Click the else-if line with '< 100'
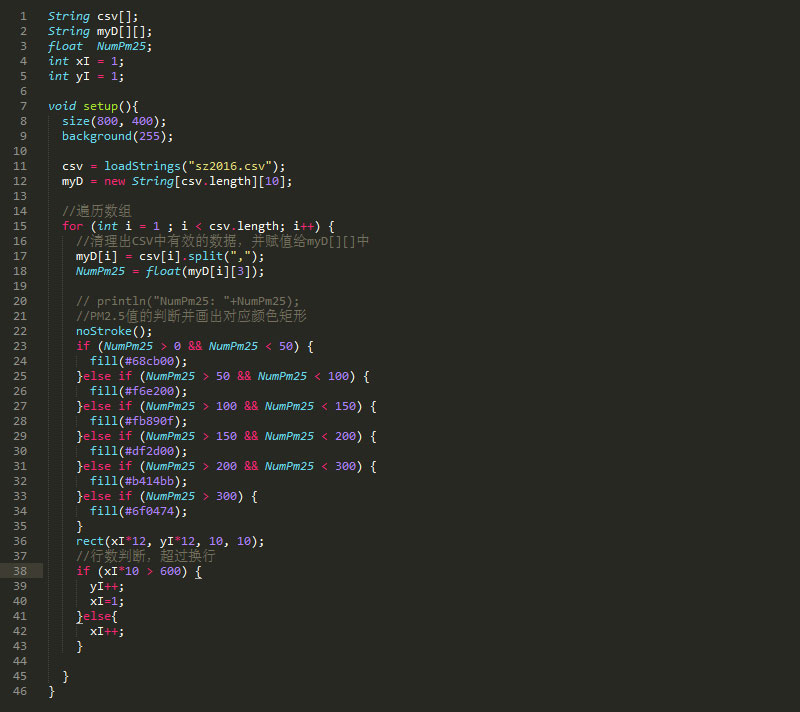 pyautogui.click(x=222, y=376)
